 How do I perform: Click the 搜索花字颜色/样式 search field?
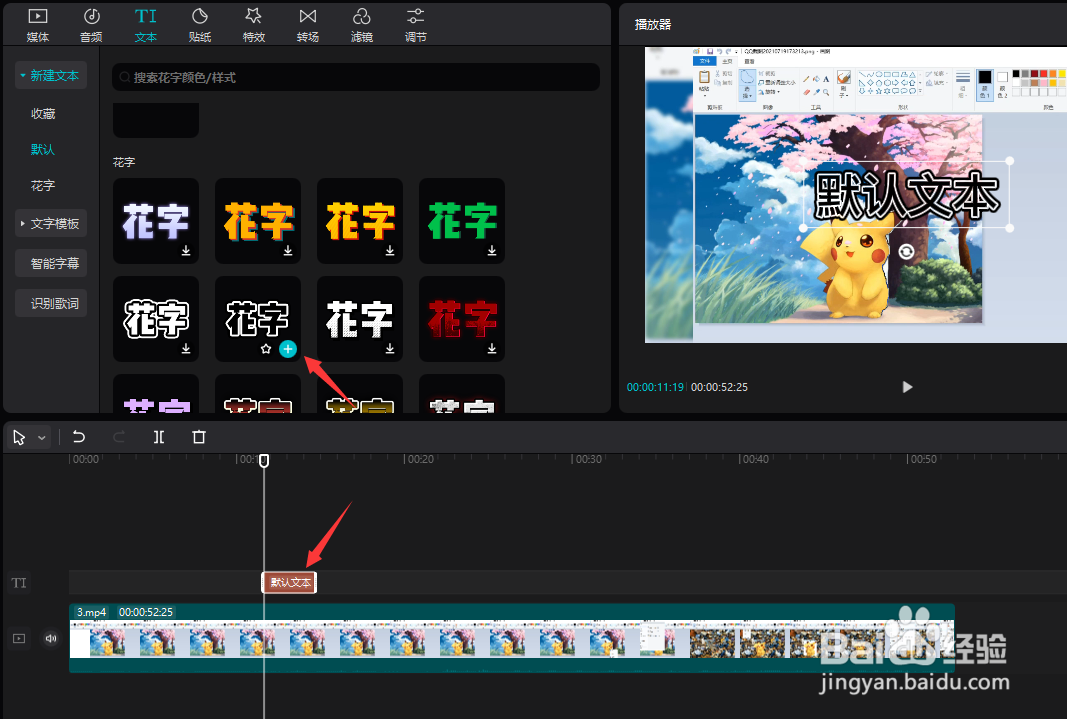(356, 78)
